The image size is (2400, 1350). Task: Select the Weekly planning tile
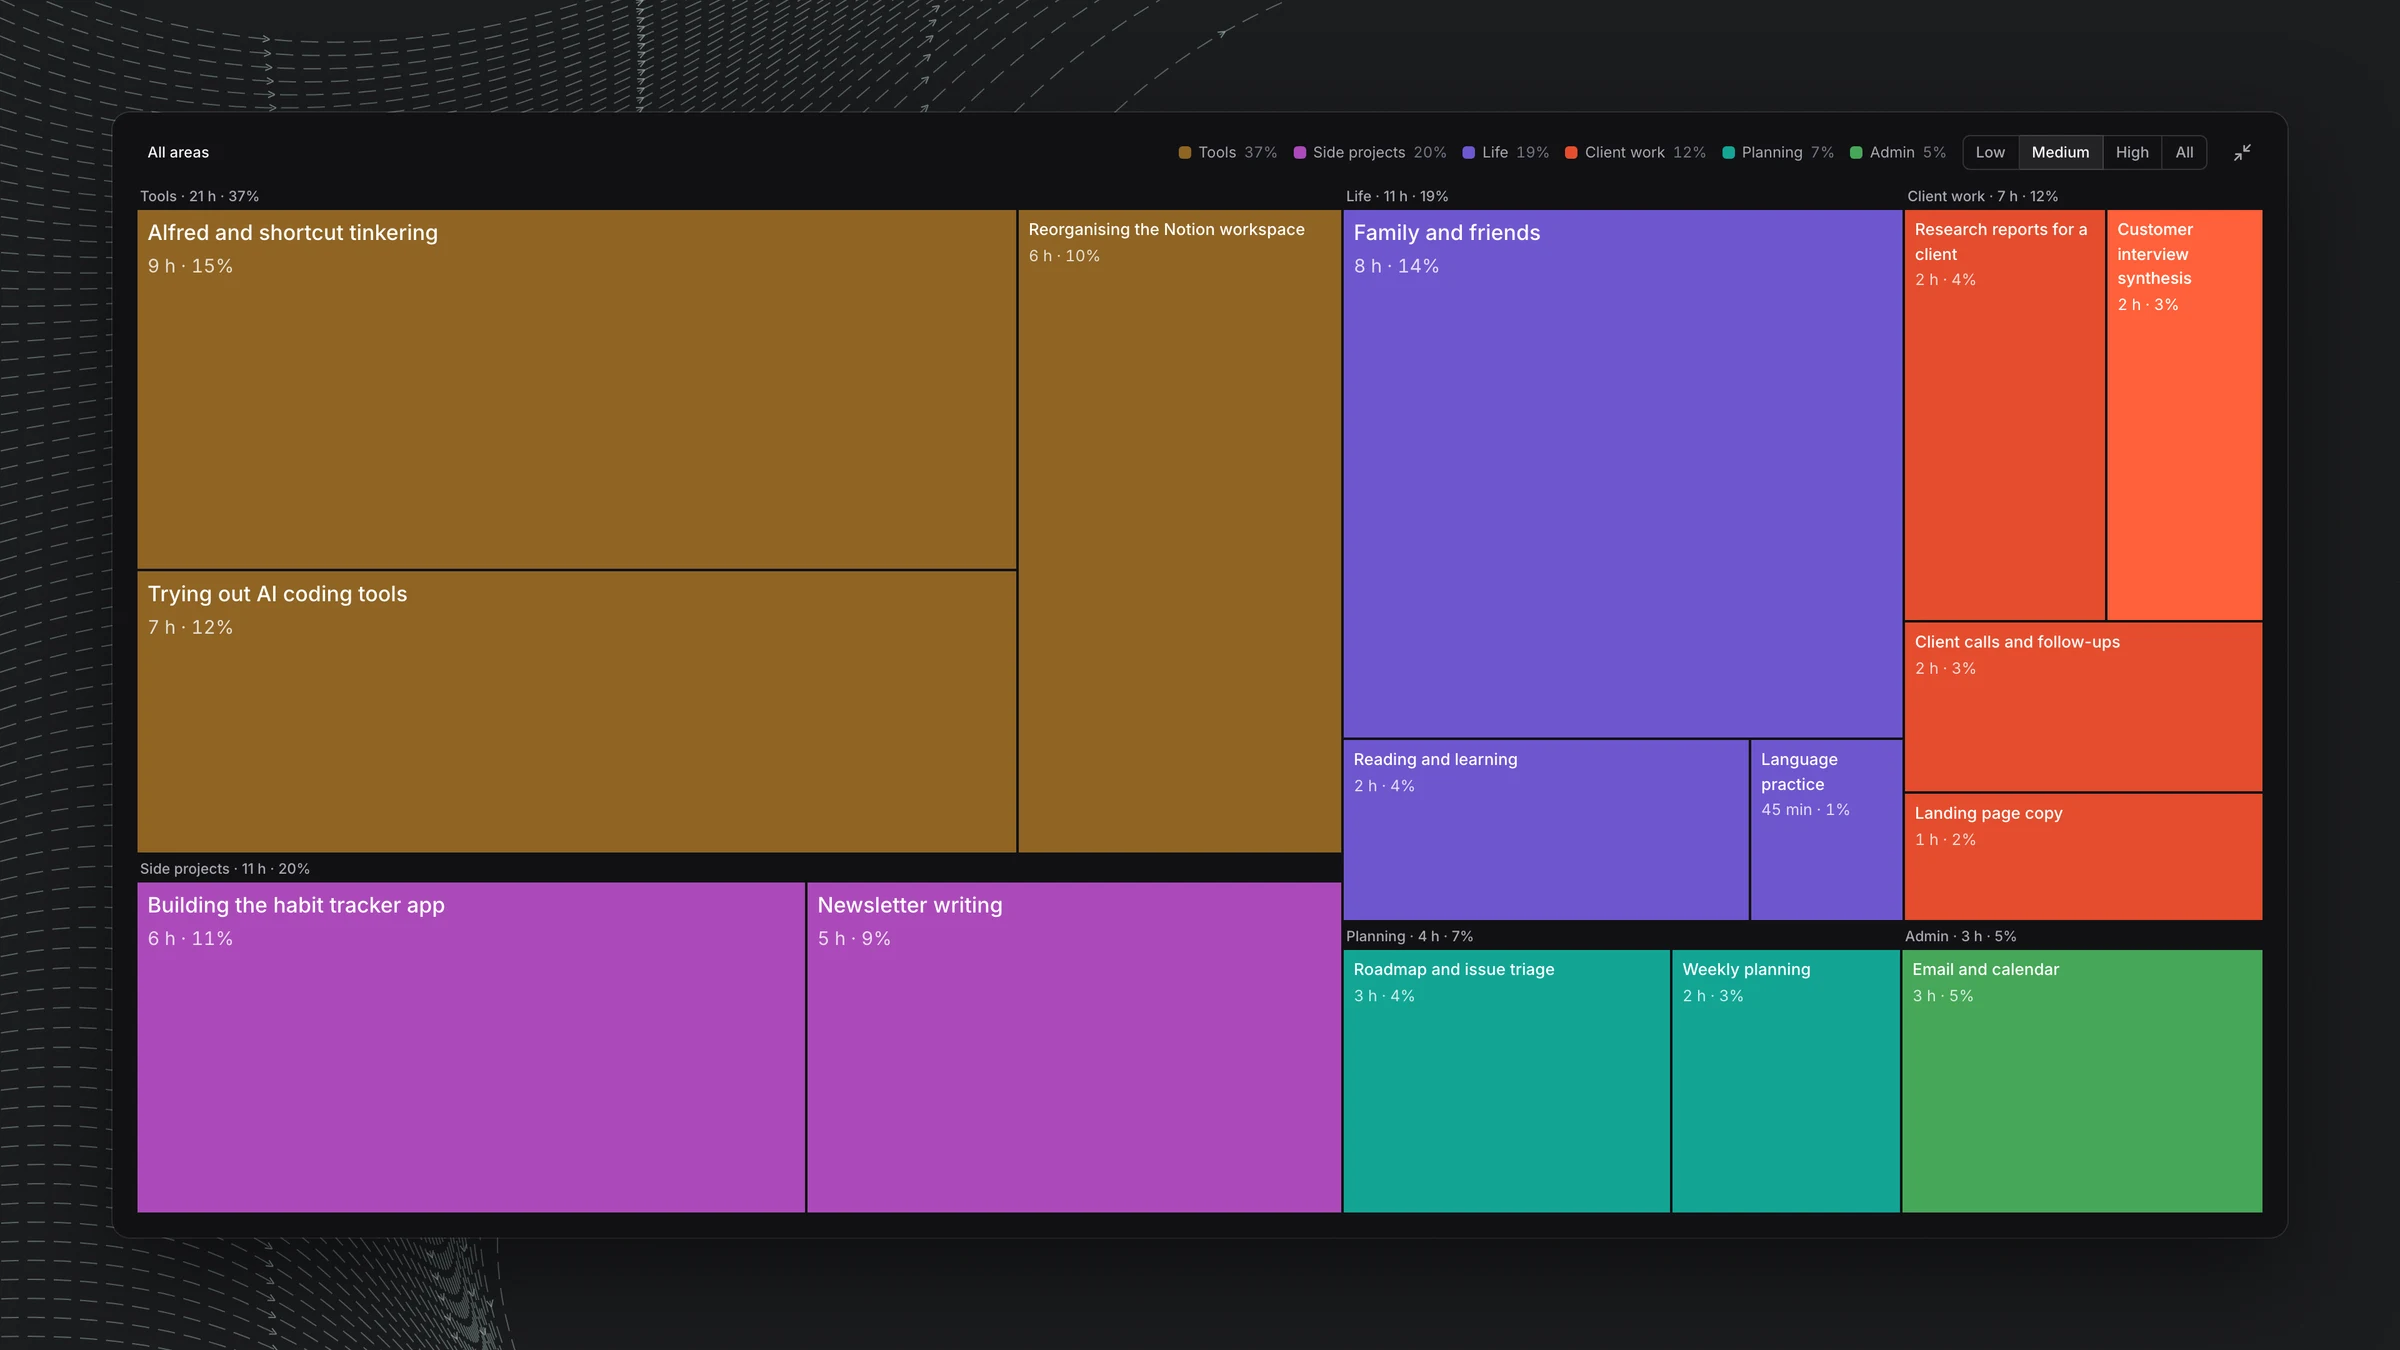click(1786, 1081)
